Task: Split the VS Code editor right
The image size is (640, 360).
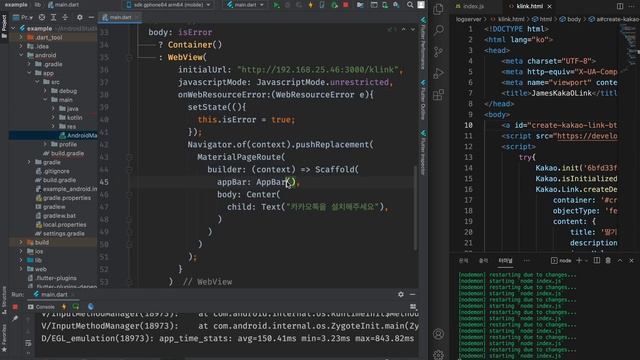Action: [620, 6]
